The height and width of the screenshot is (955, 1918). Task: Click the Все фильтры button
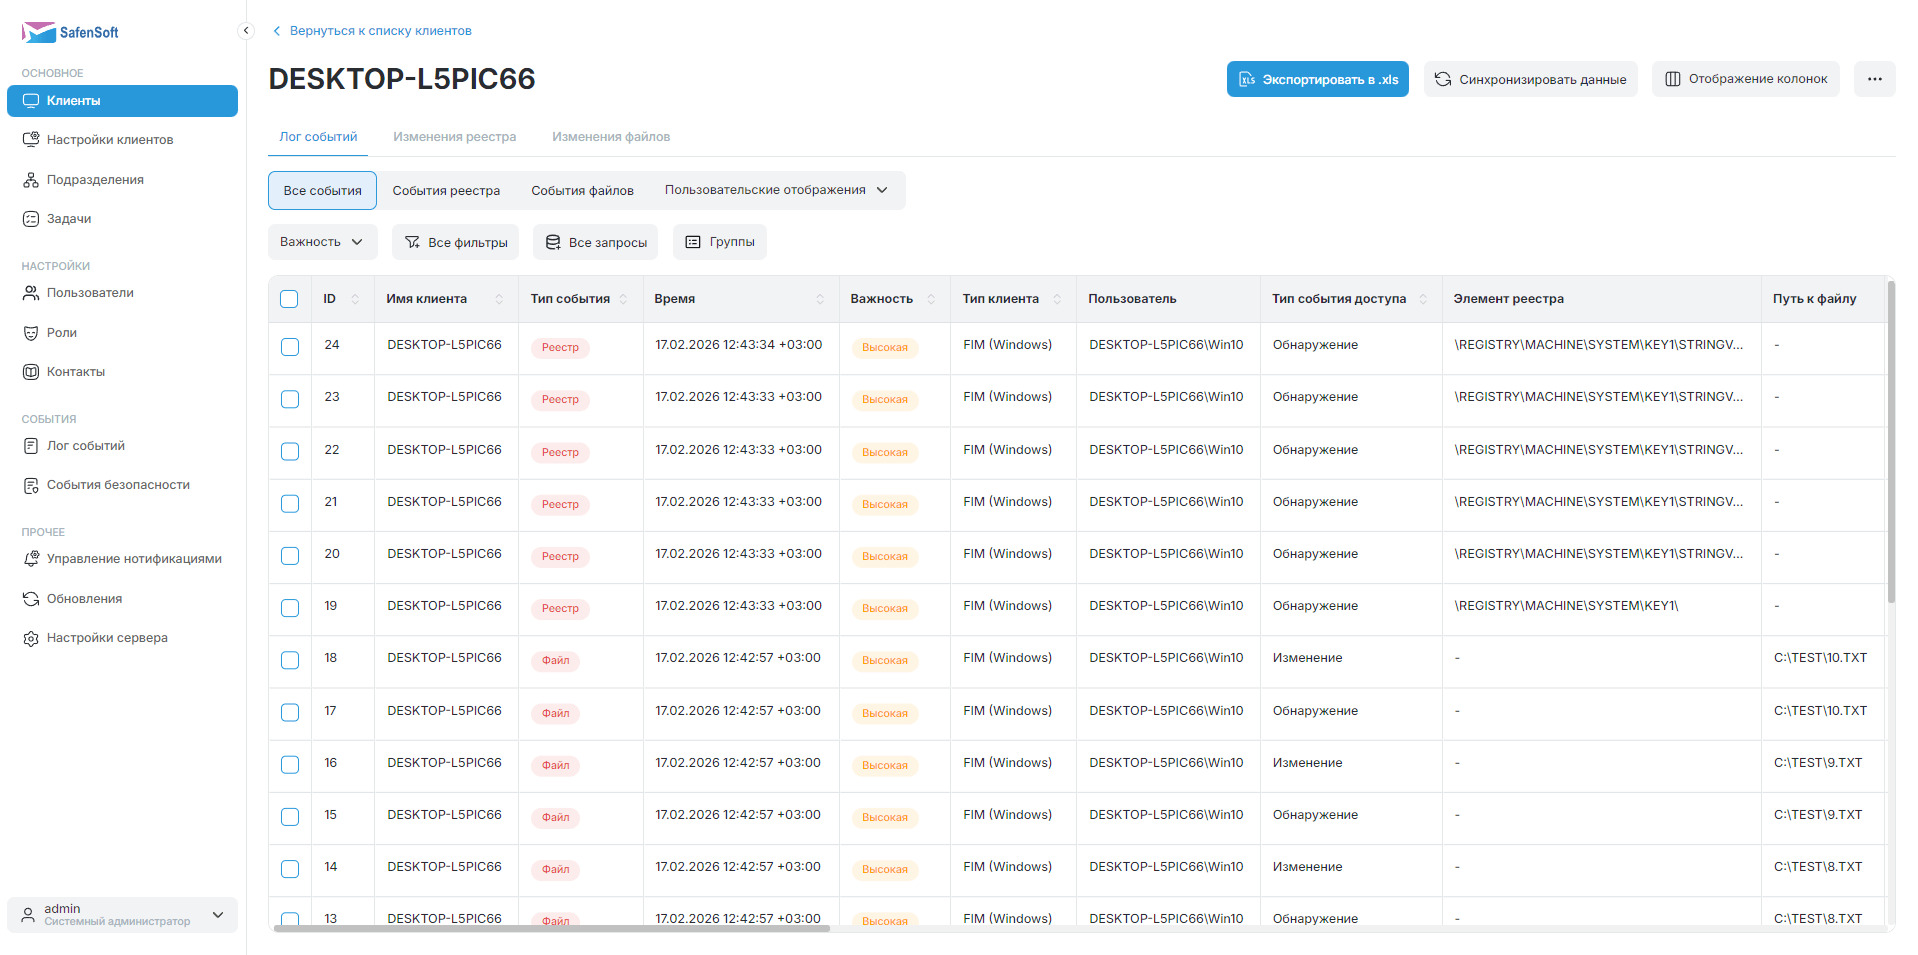[455, 242]
